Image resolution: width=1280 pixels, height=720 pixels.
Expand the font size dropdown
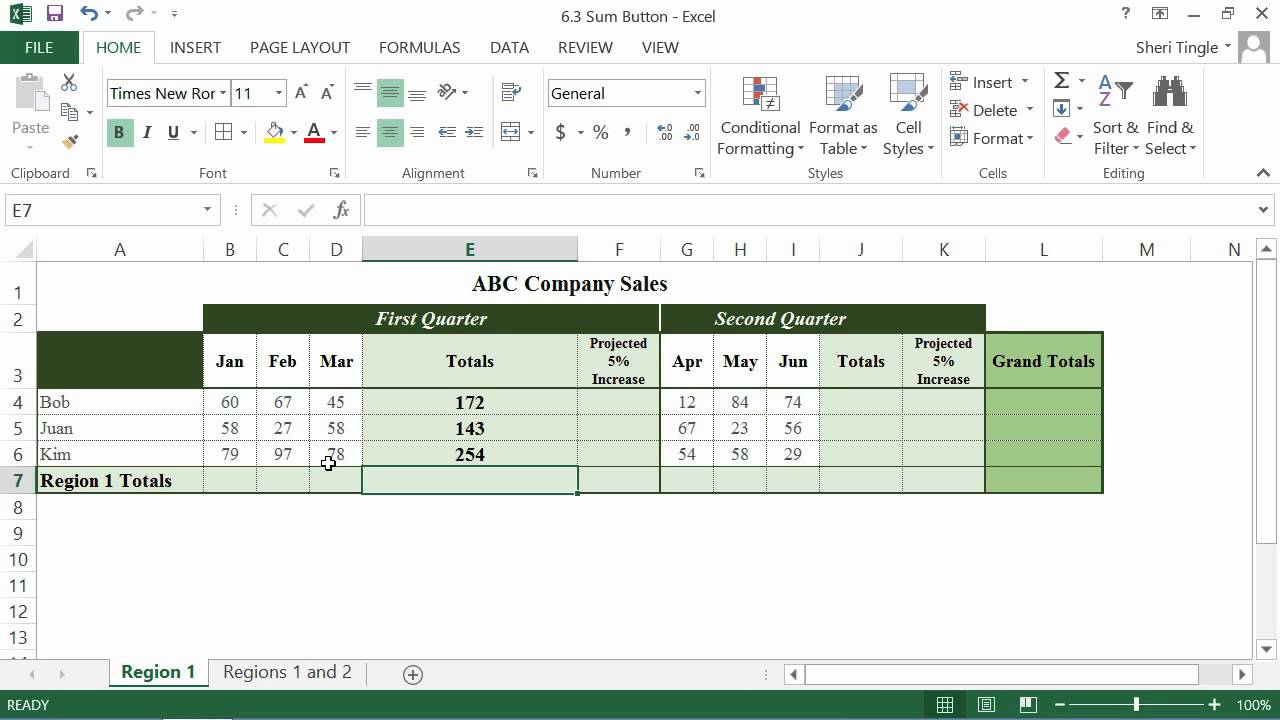tap(279, 93)
